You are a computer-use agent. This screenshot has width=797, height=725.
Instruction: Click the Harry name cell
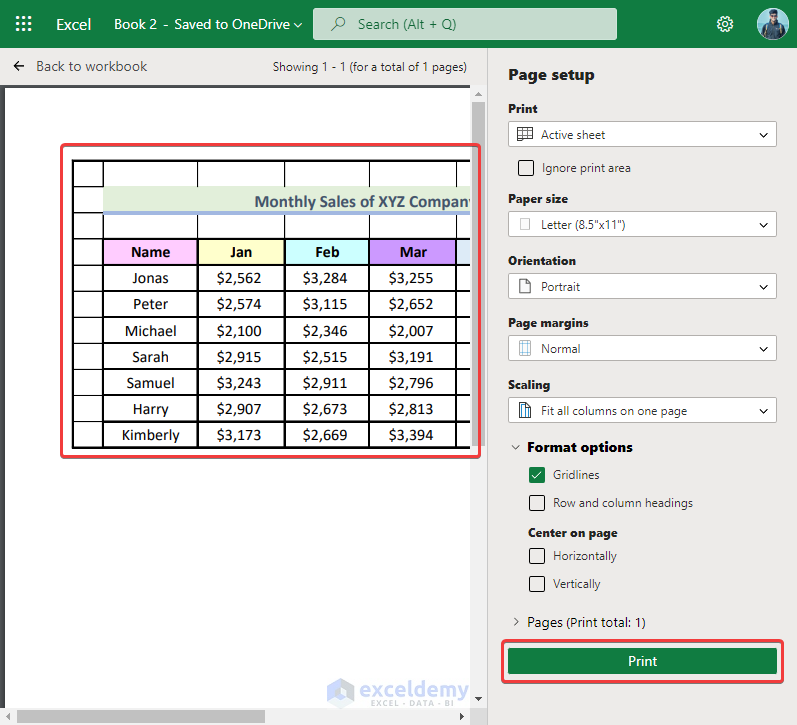click(150, 409)
